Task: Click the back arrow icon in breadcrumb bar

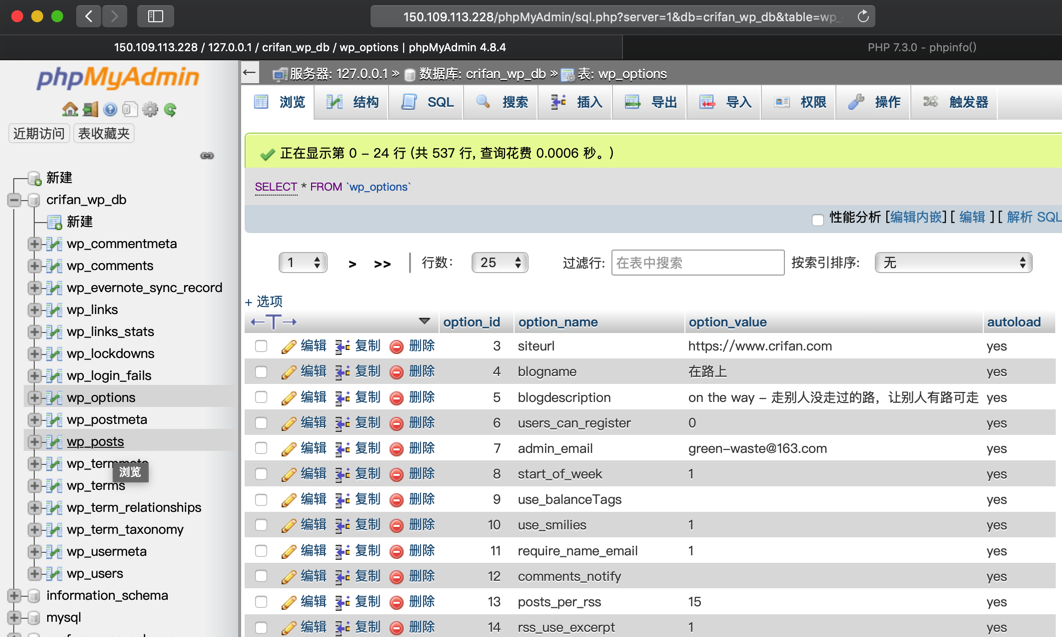Action: (x=250, y=72)
